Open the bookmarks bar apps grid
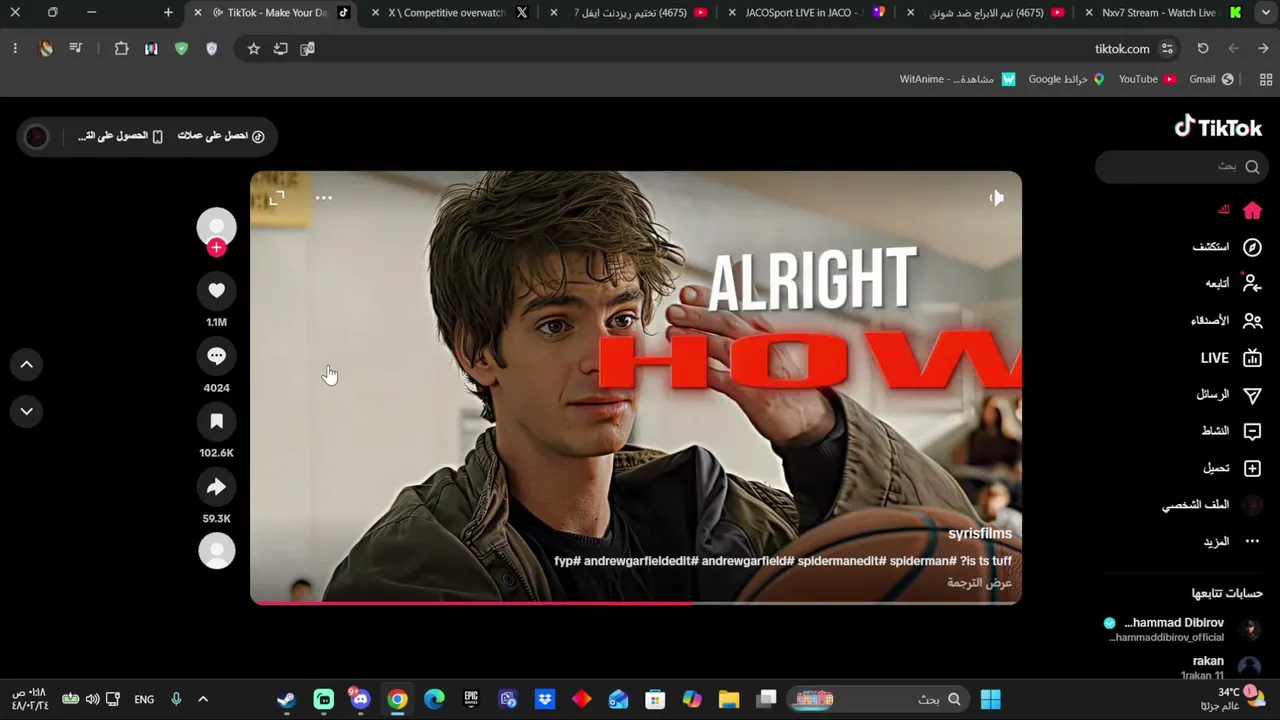 pyautogui.click(x=1265, y=79)
